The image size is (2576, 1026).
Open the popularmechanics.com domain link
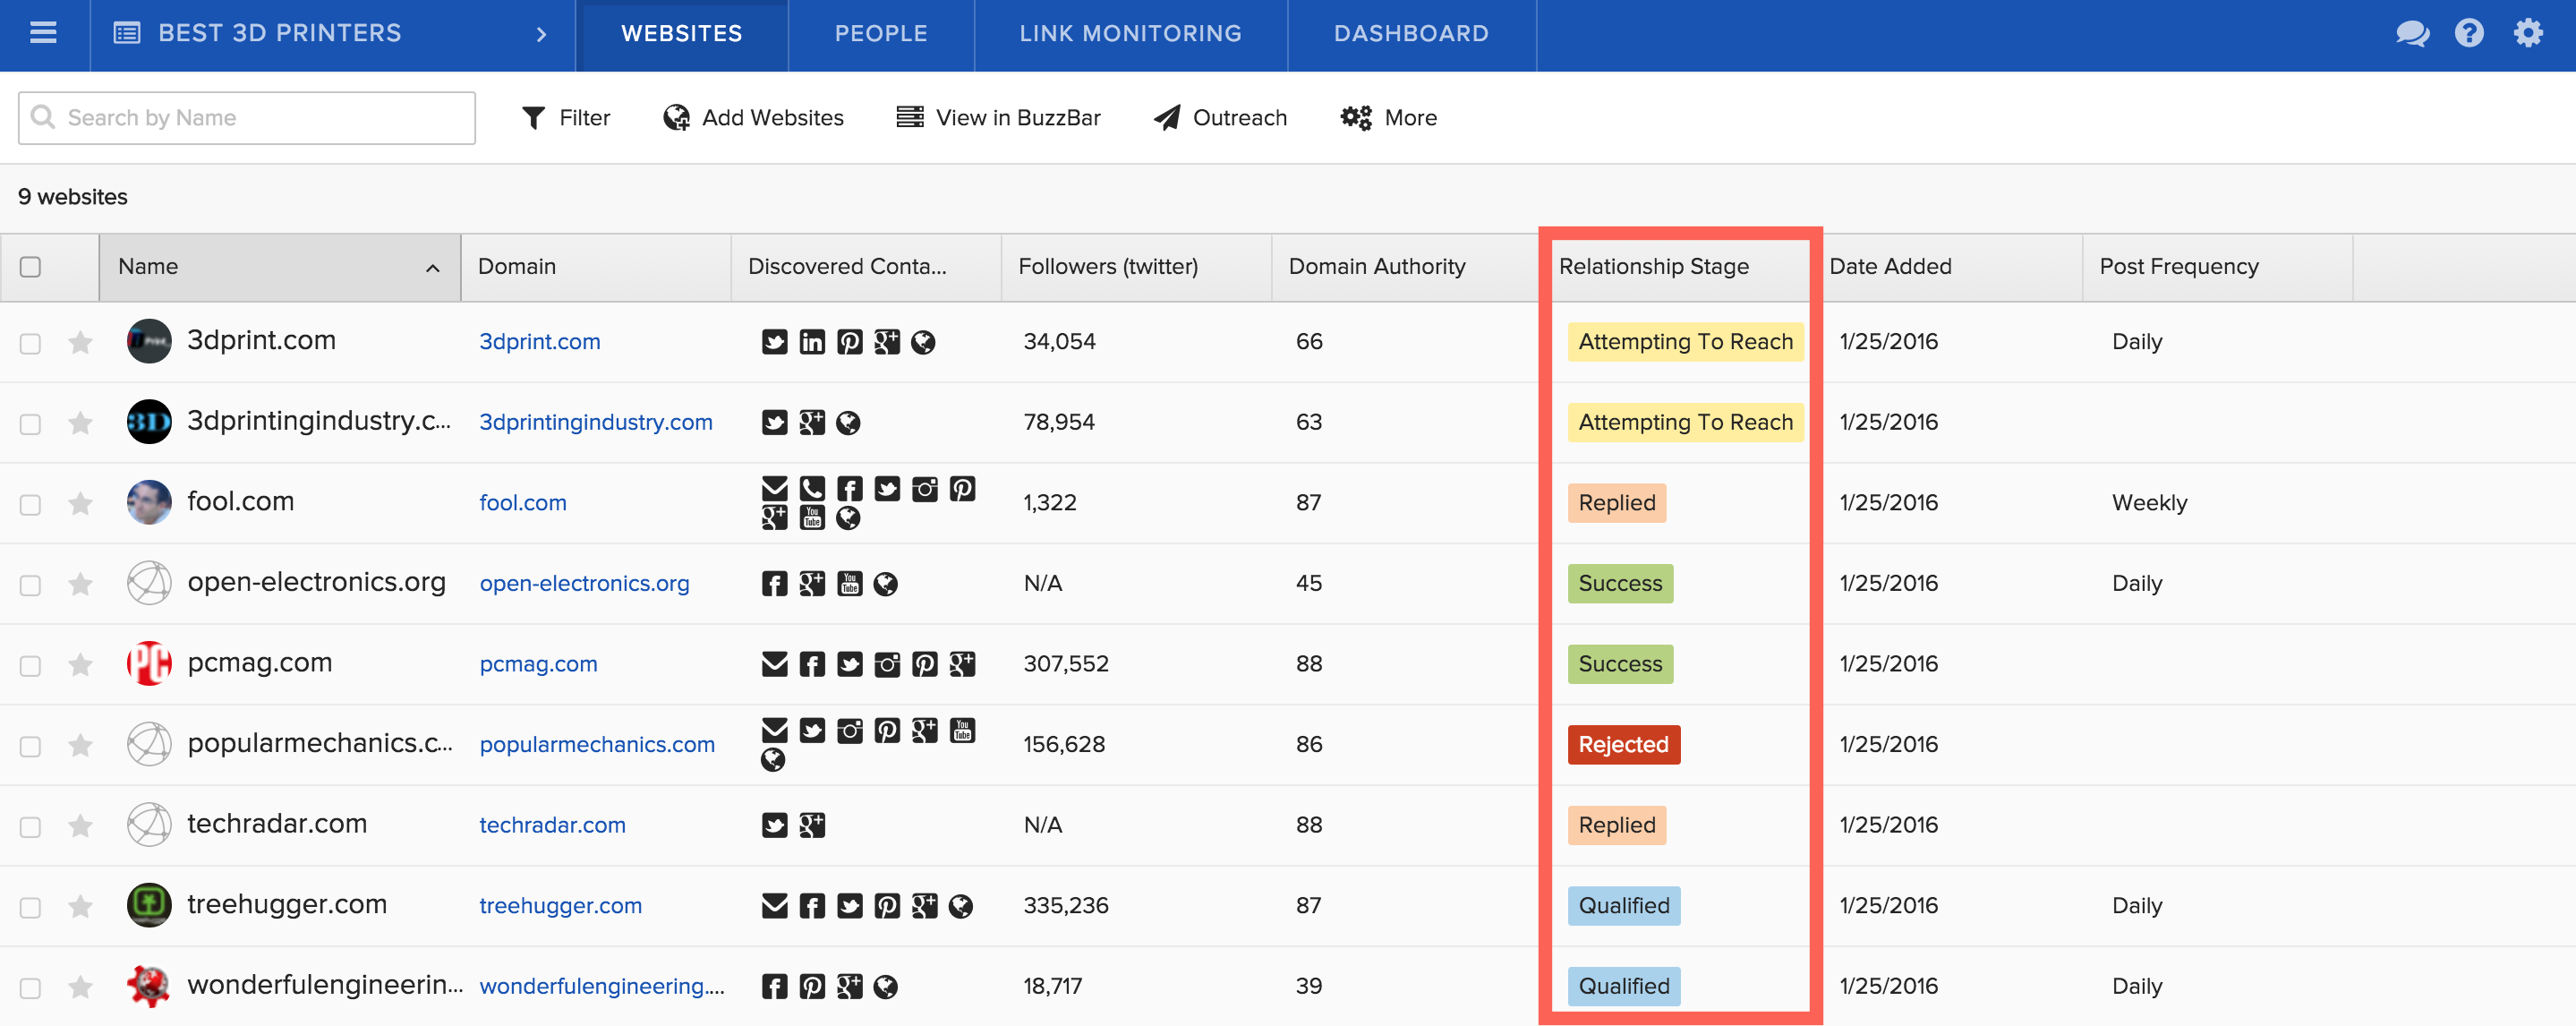[x=597, y=745]
